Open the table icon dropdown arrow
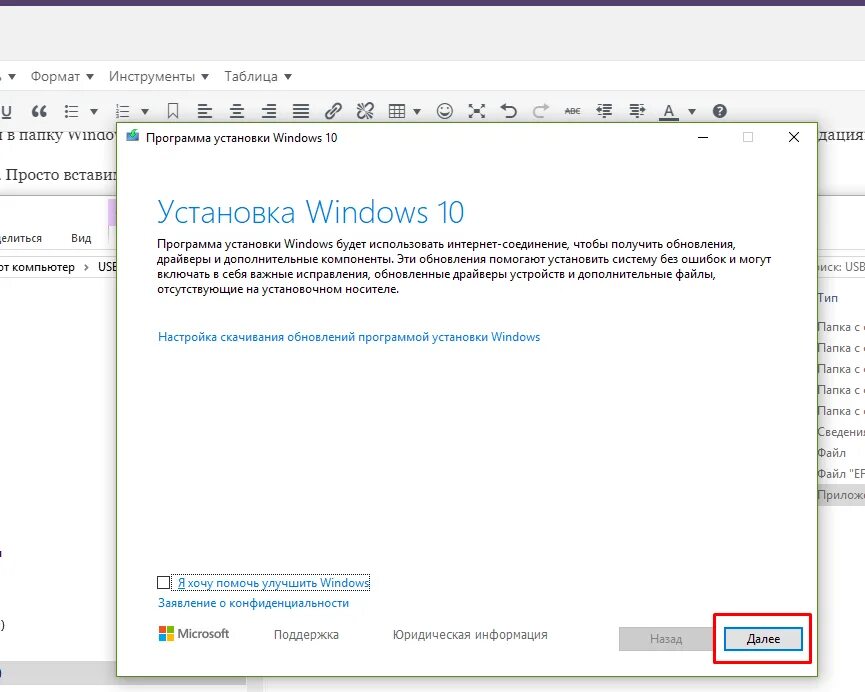The image size is (865, 692). (x=417, y=112)
